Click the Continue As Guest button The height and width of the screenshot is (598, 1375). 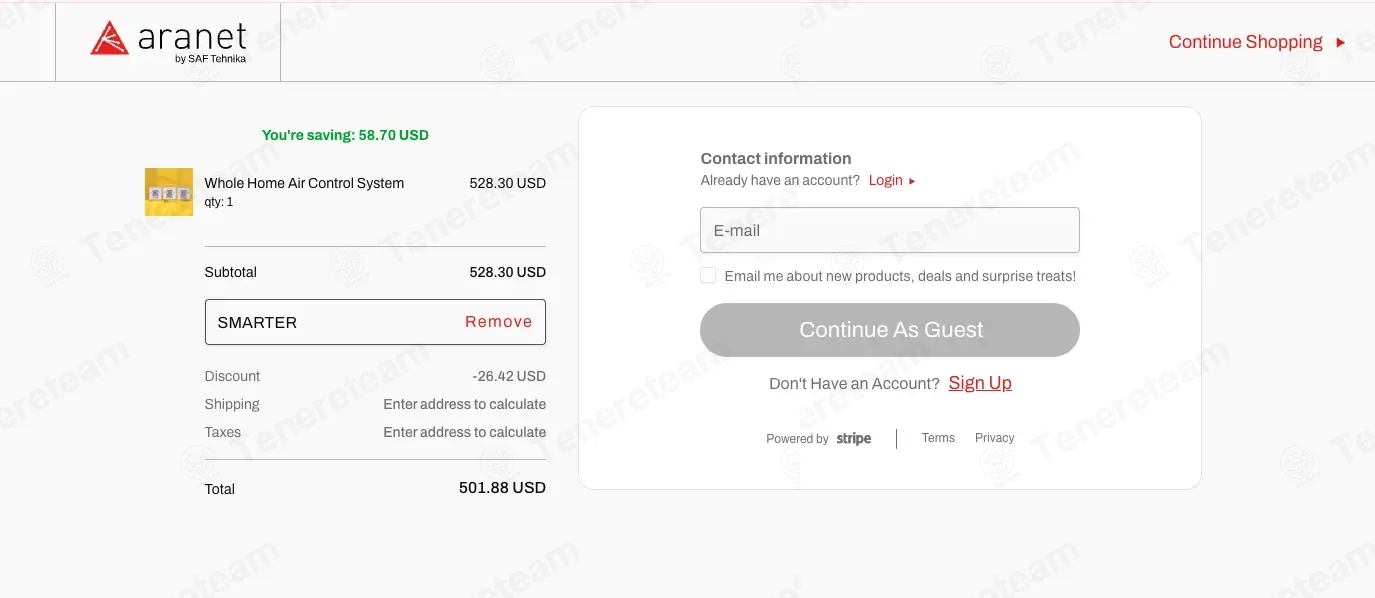pyautogui.click(x=890, y=330)
